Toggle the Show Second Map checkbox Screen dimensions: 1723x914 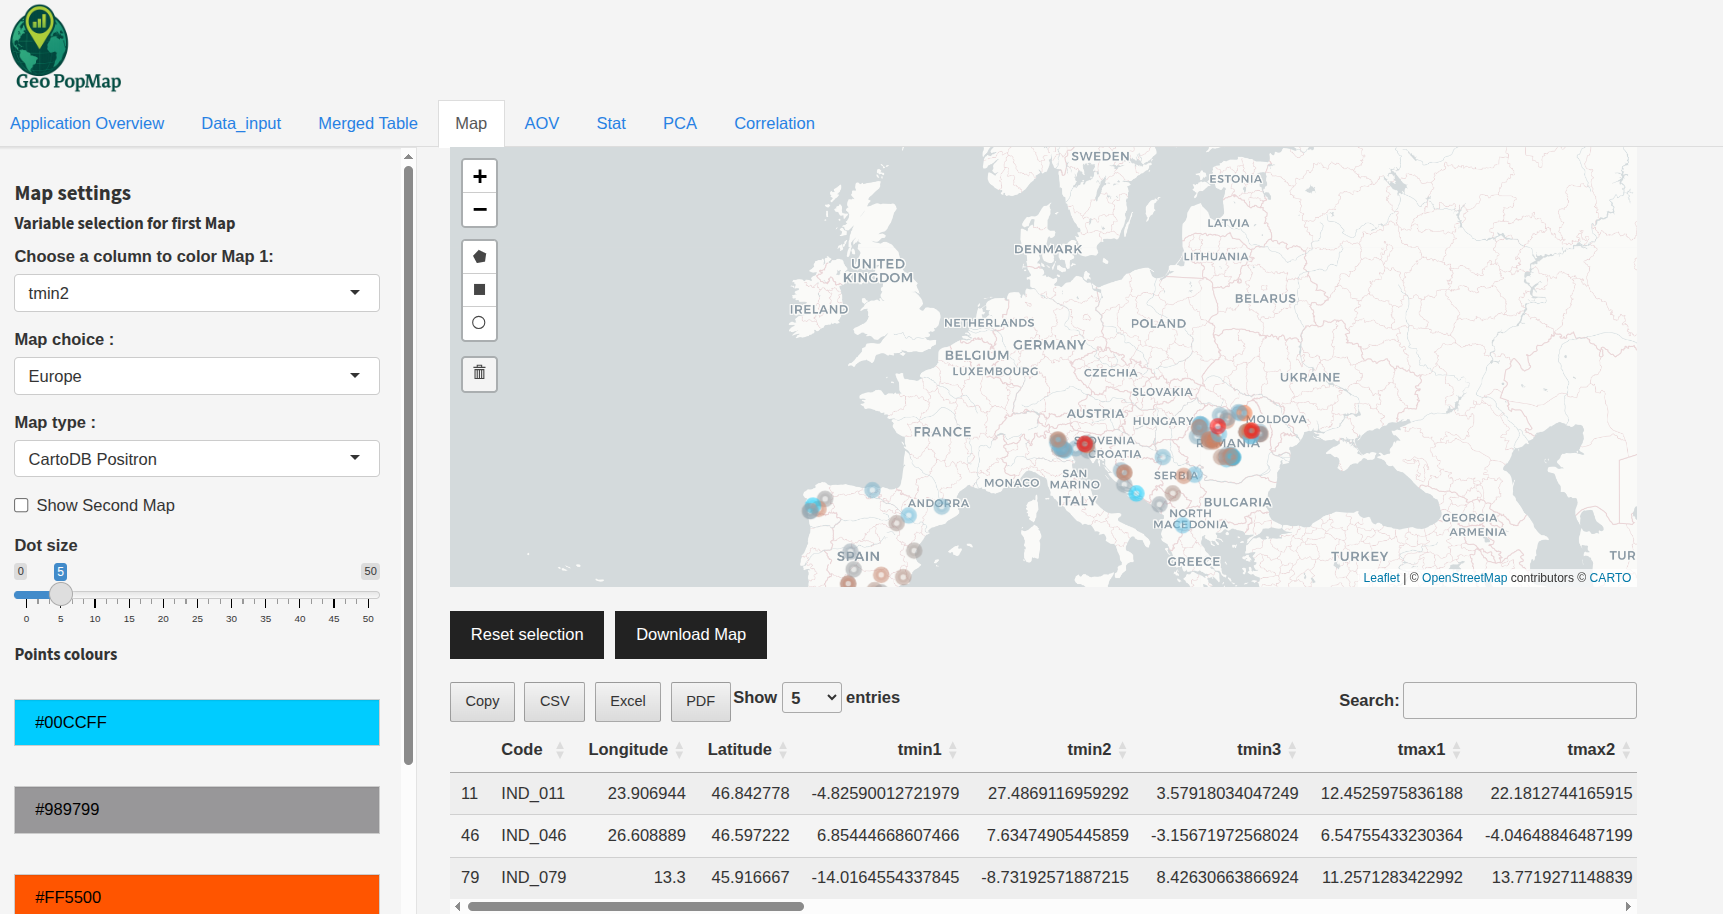pyautogui.click(x=21, y=505)
